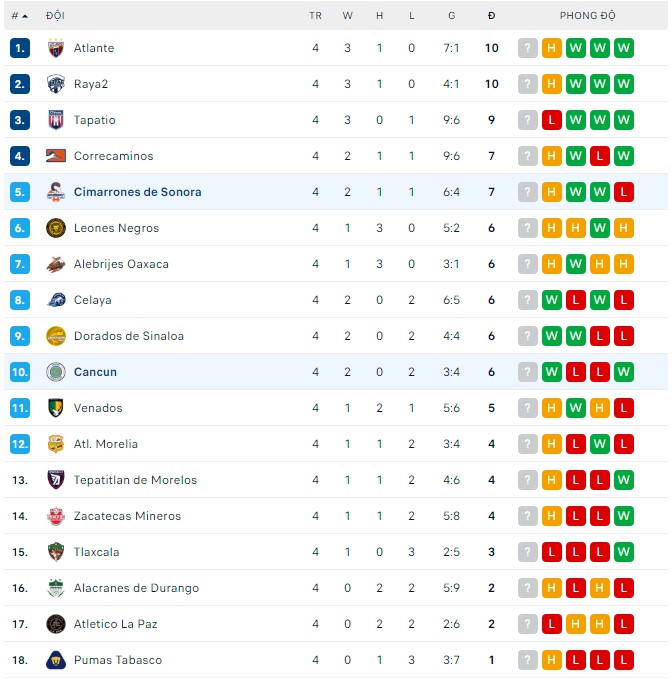Open the Cancun team link

pyautogui.click(x=95, y=372)
